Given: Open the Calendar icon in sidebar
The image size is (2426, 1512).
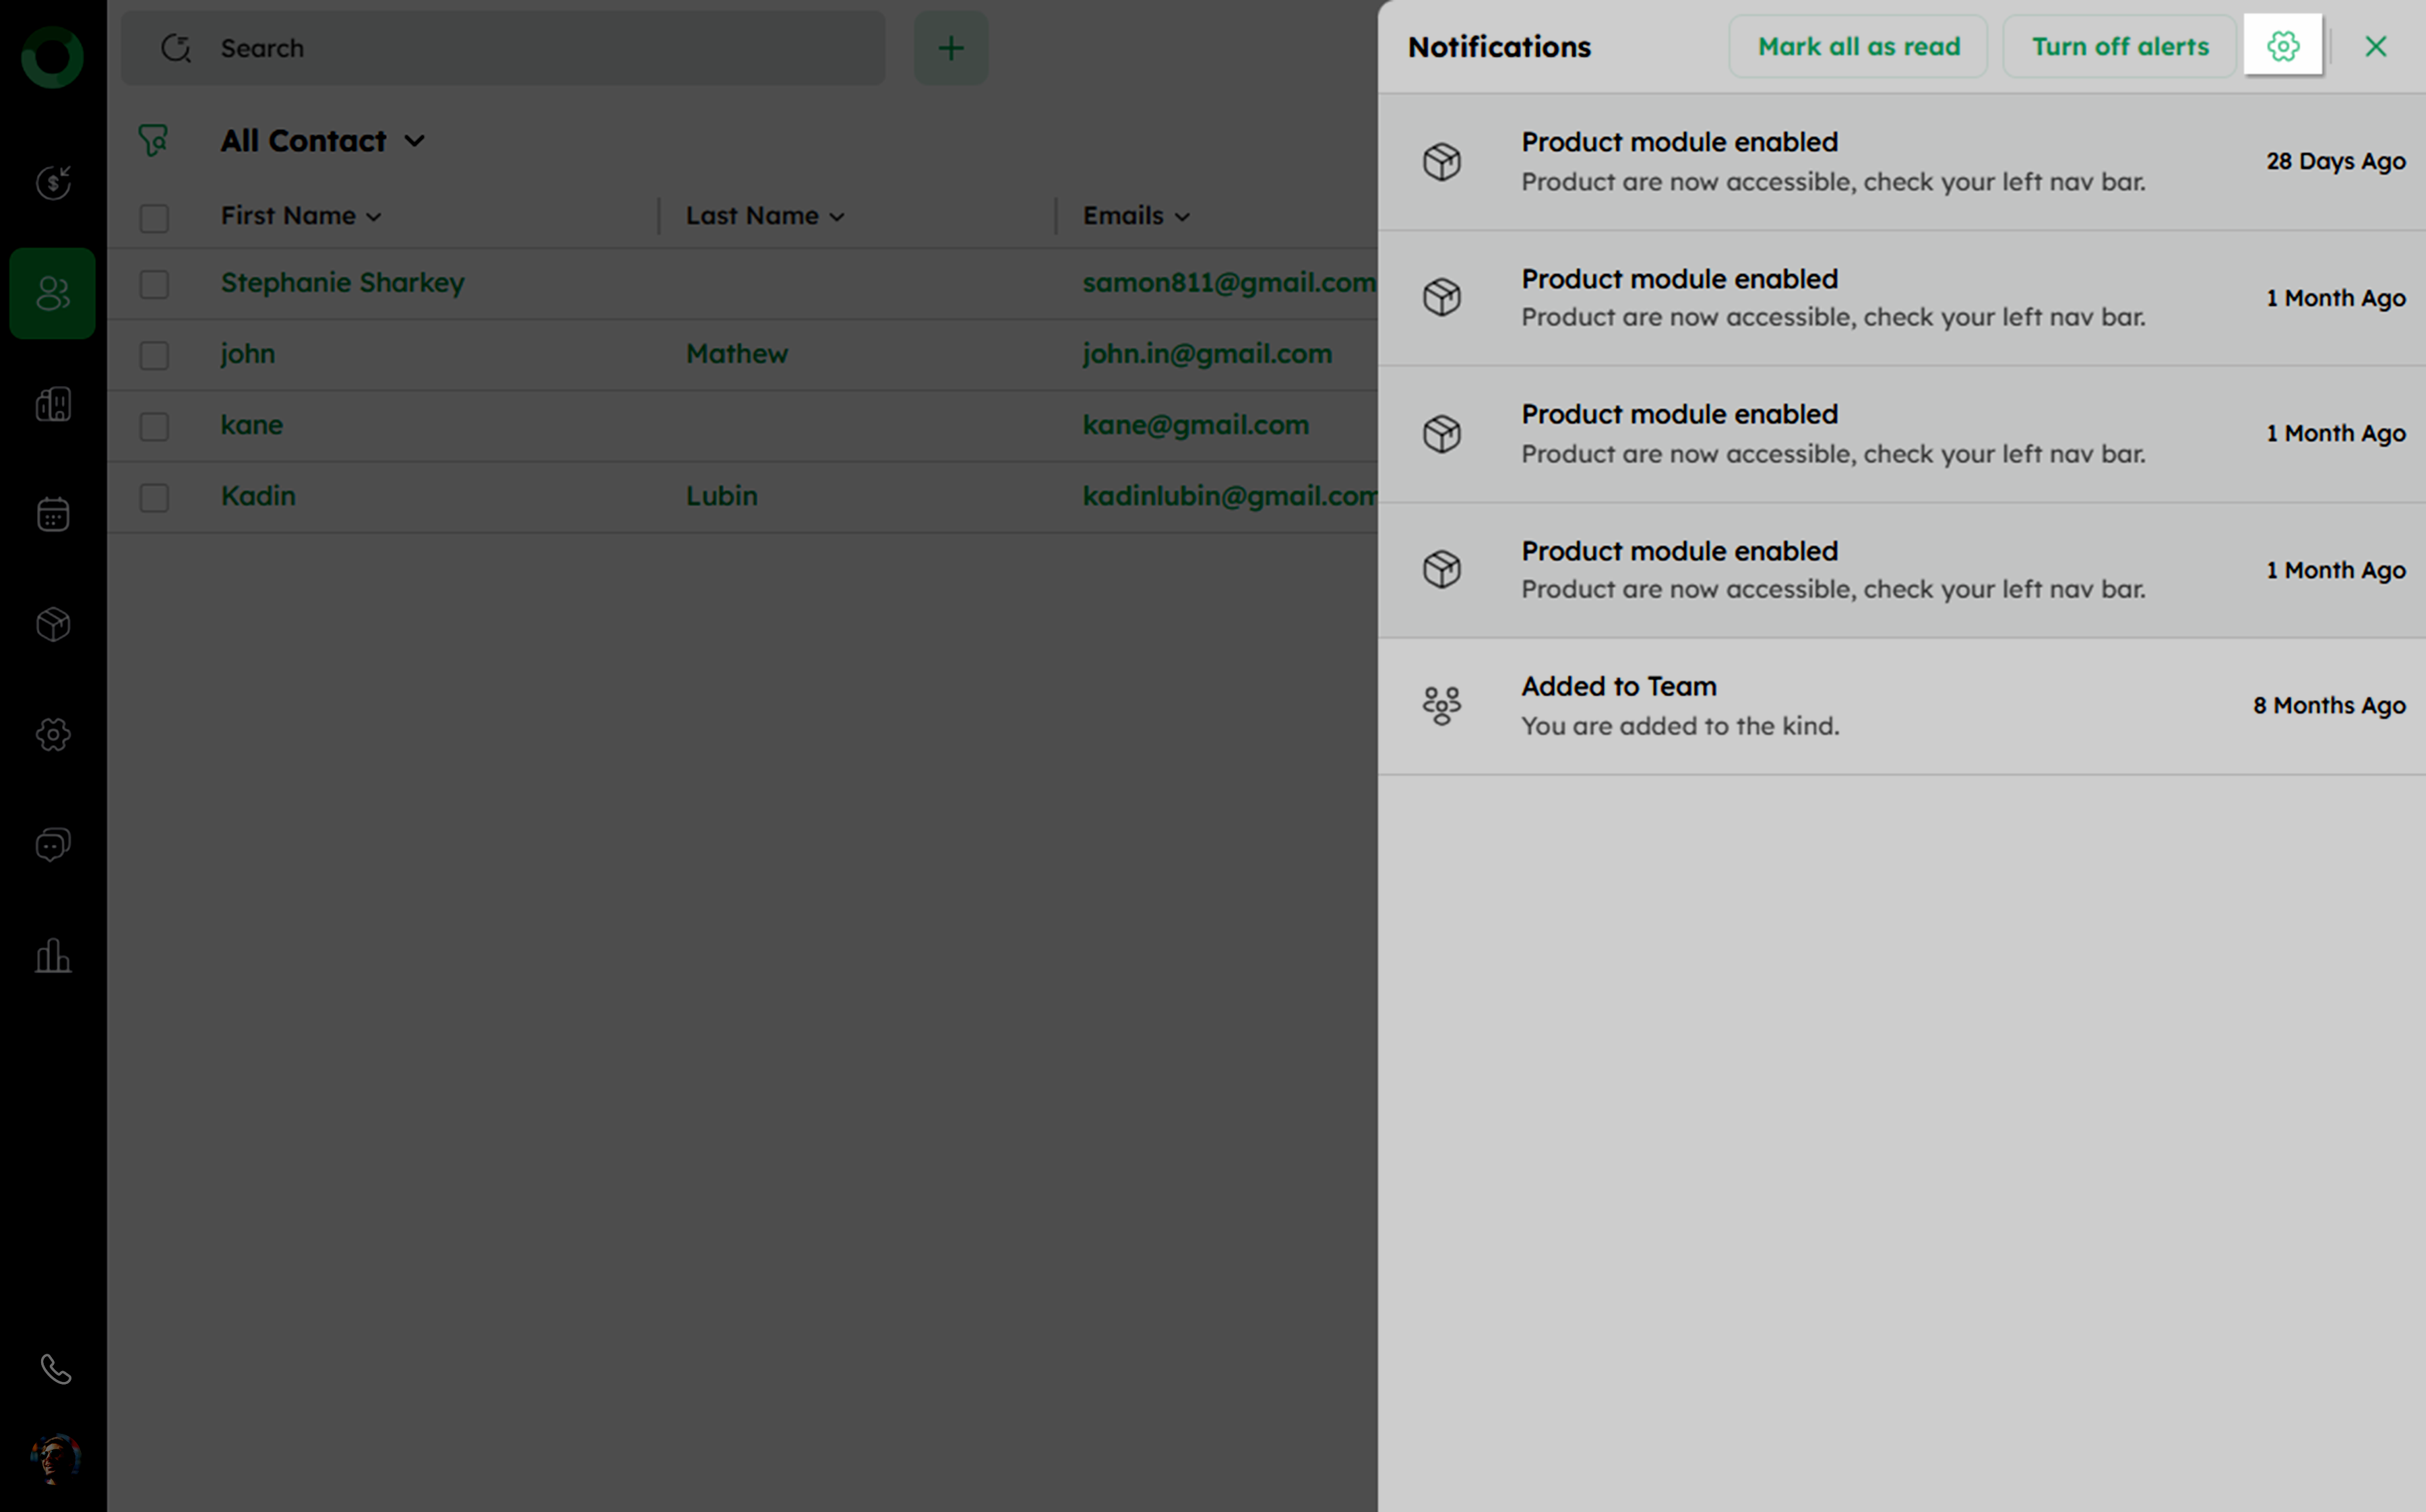Looking at the screenshot, I should click(53, 514).
